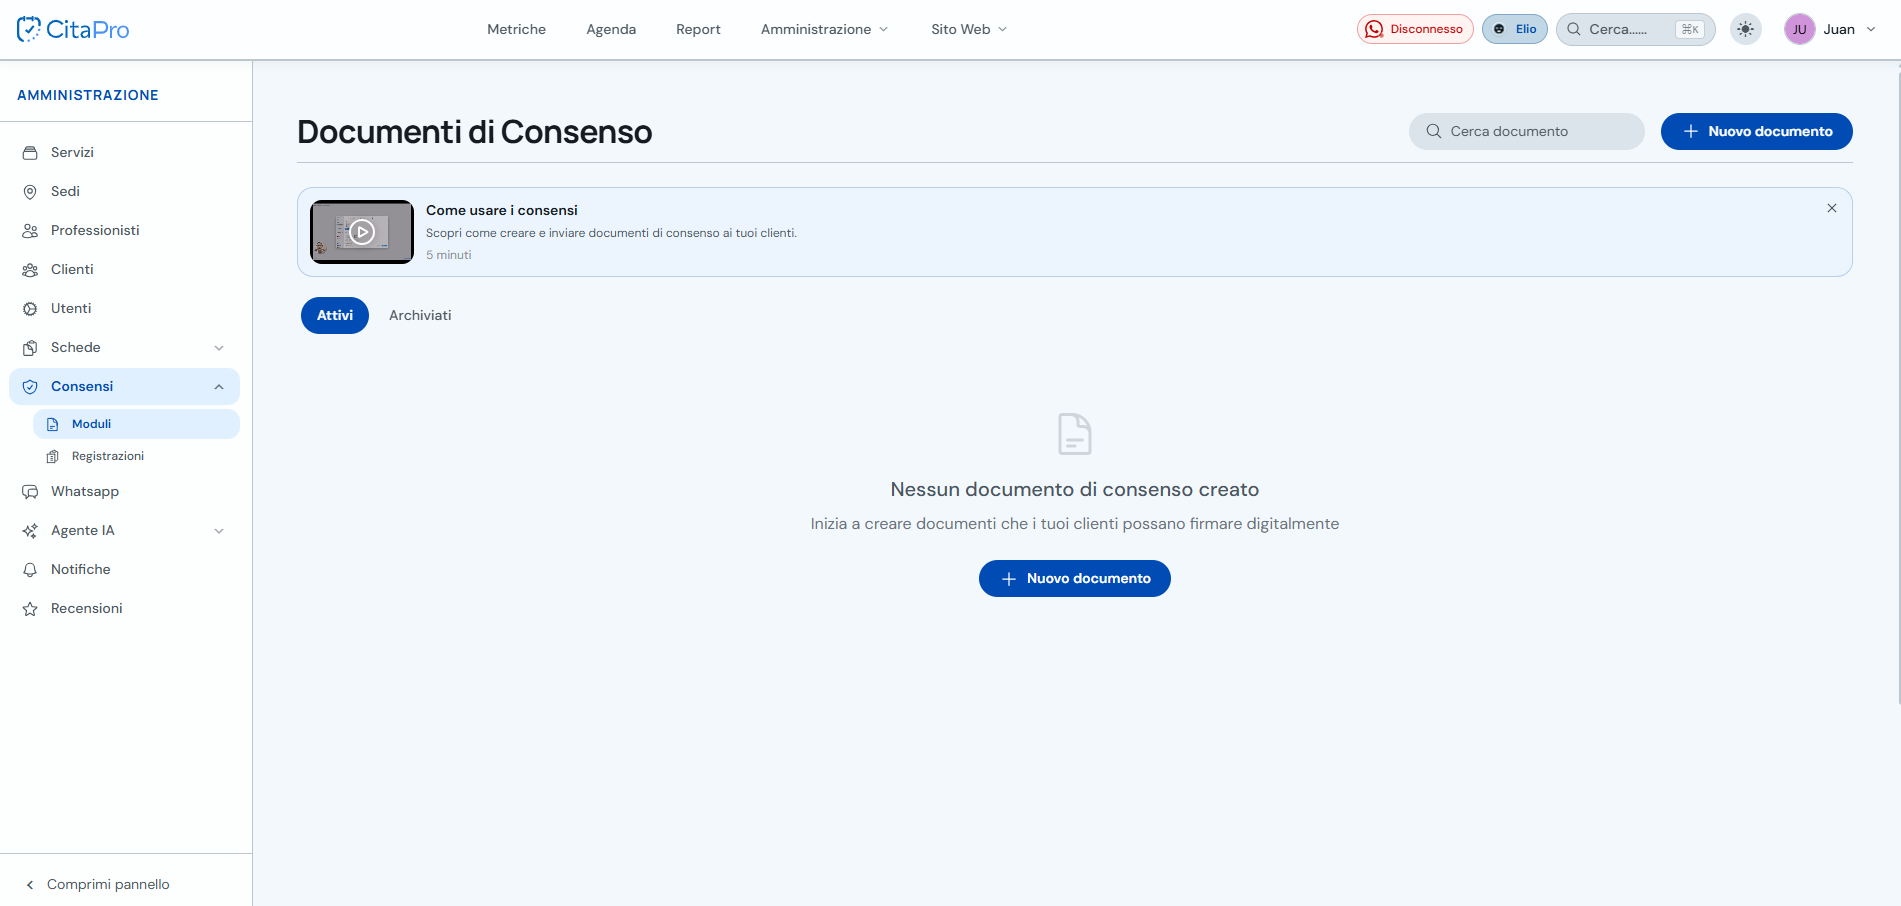Click the Consensi shield icon

pos(30,386)
